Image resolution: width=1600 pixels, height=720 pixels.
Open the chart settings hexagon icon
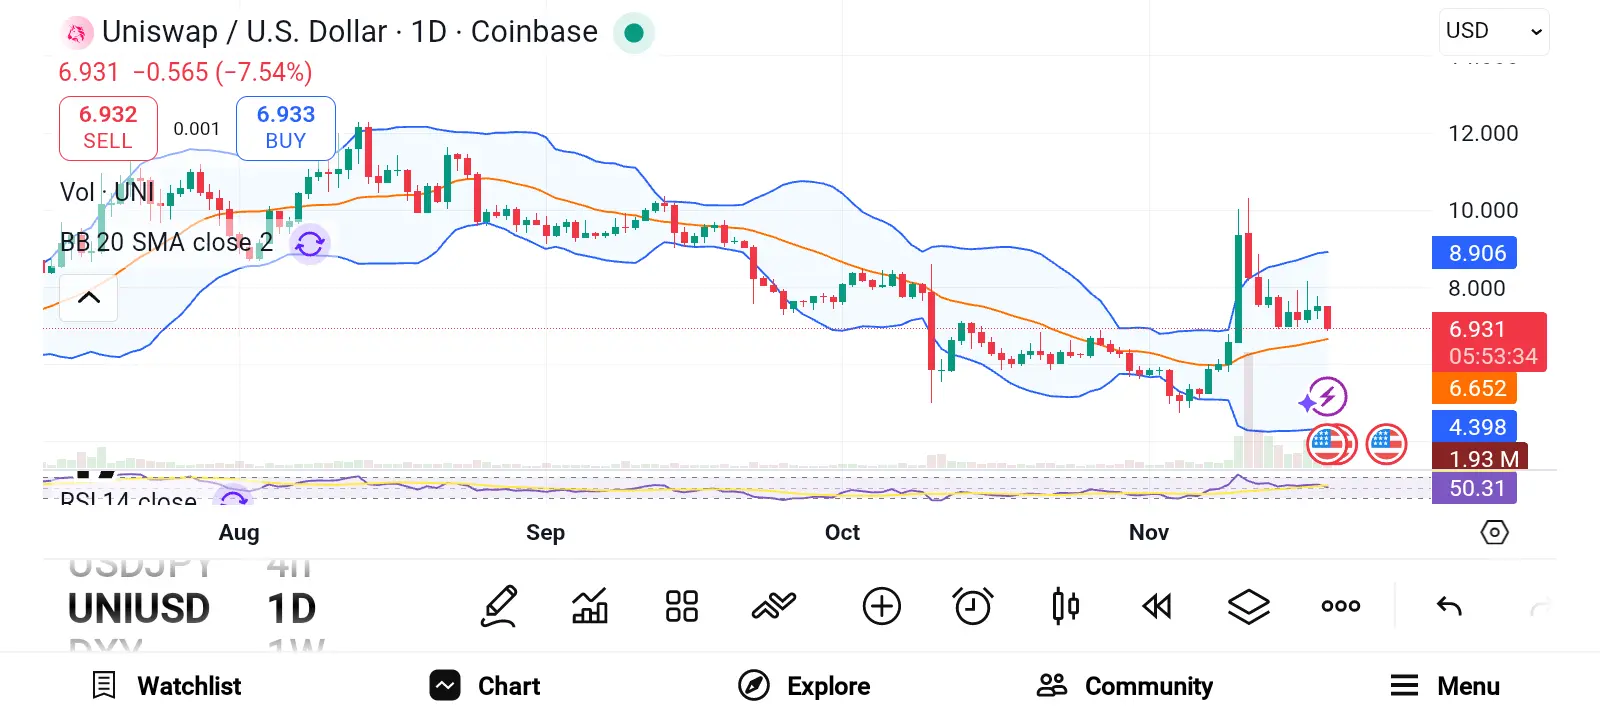click(x=1494, y=532)
